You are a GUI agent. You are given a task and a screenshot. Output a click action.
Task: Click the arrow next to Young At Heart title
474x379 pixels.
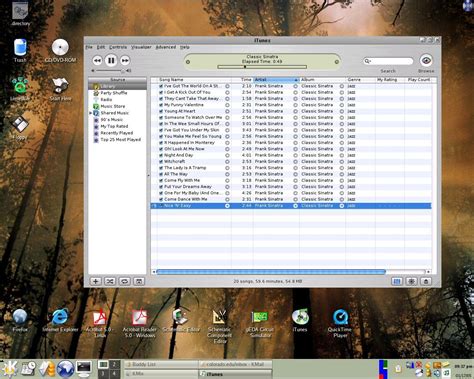click(227, 111)
